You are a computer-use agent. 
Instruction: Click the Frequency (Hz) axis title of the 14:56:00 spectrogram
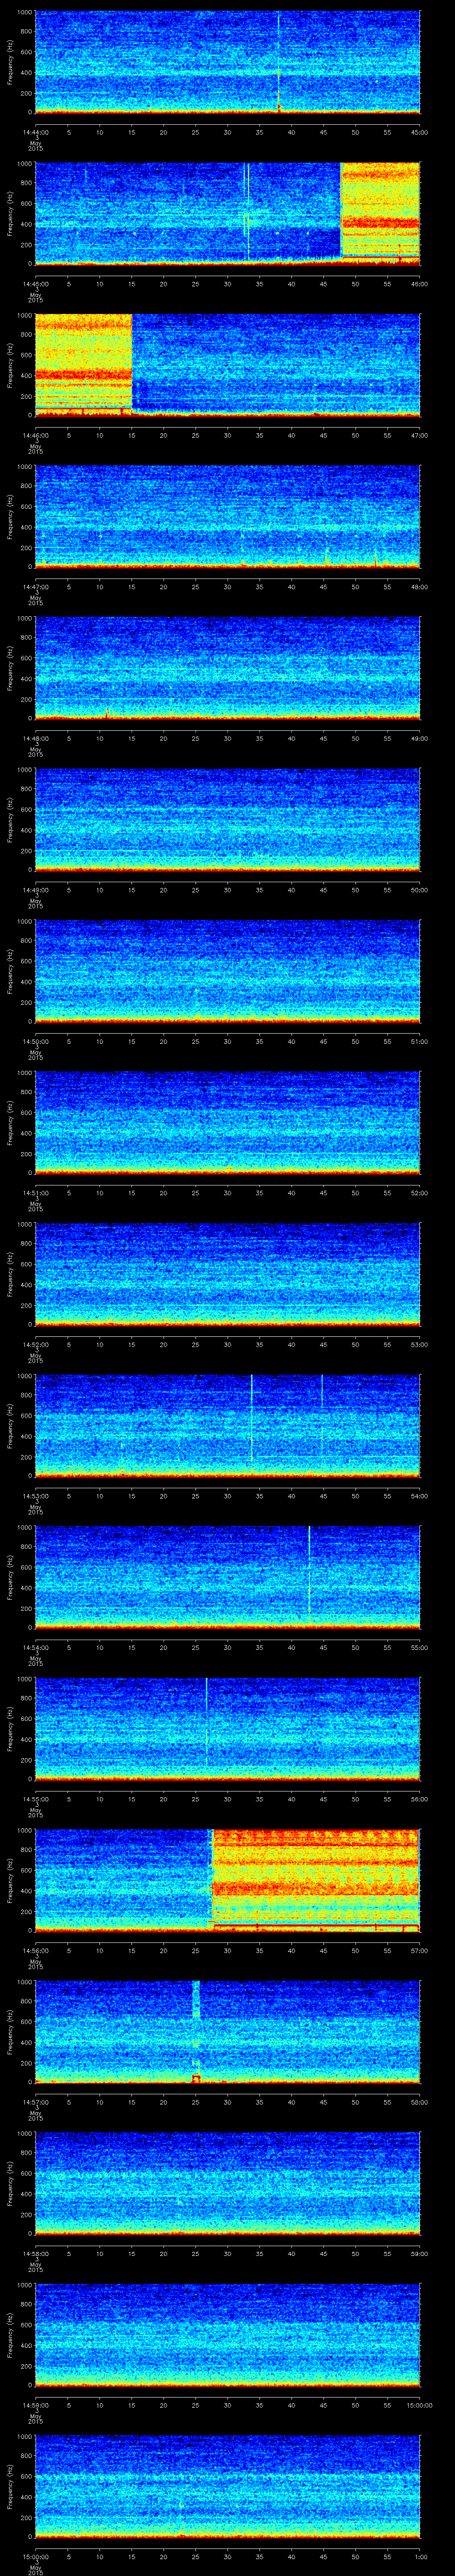(x=10, y=1880)
